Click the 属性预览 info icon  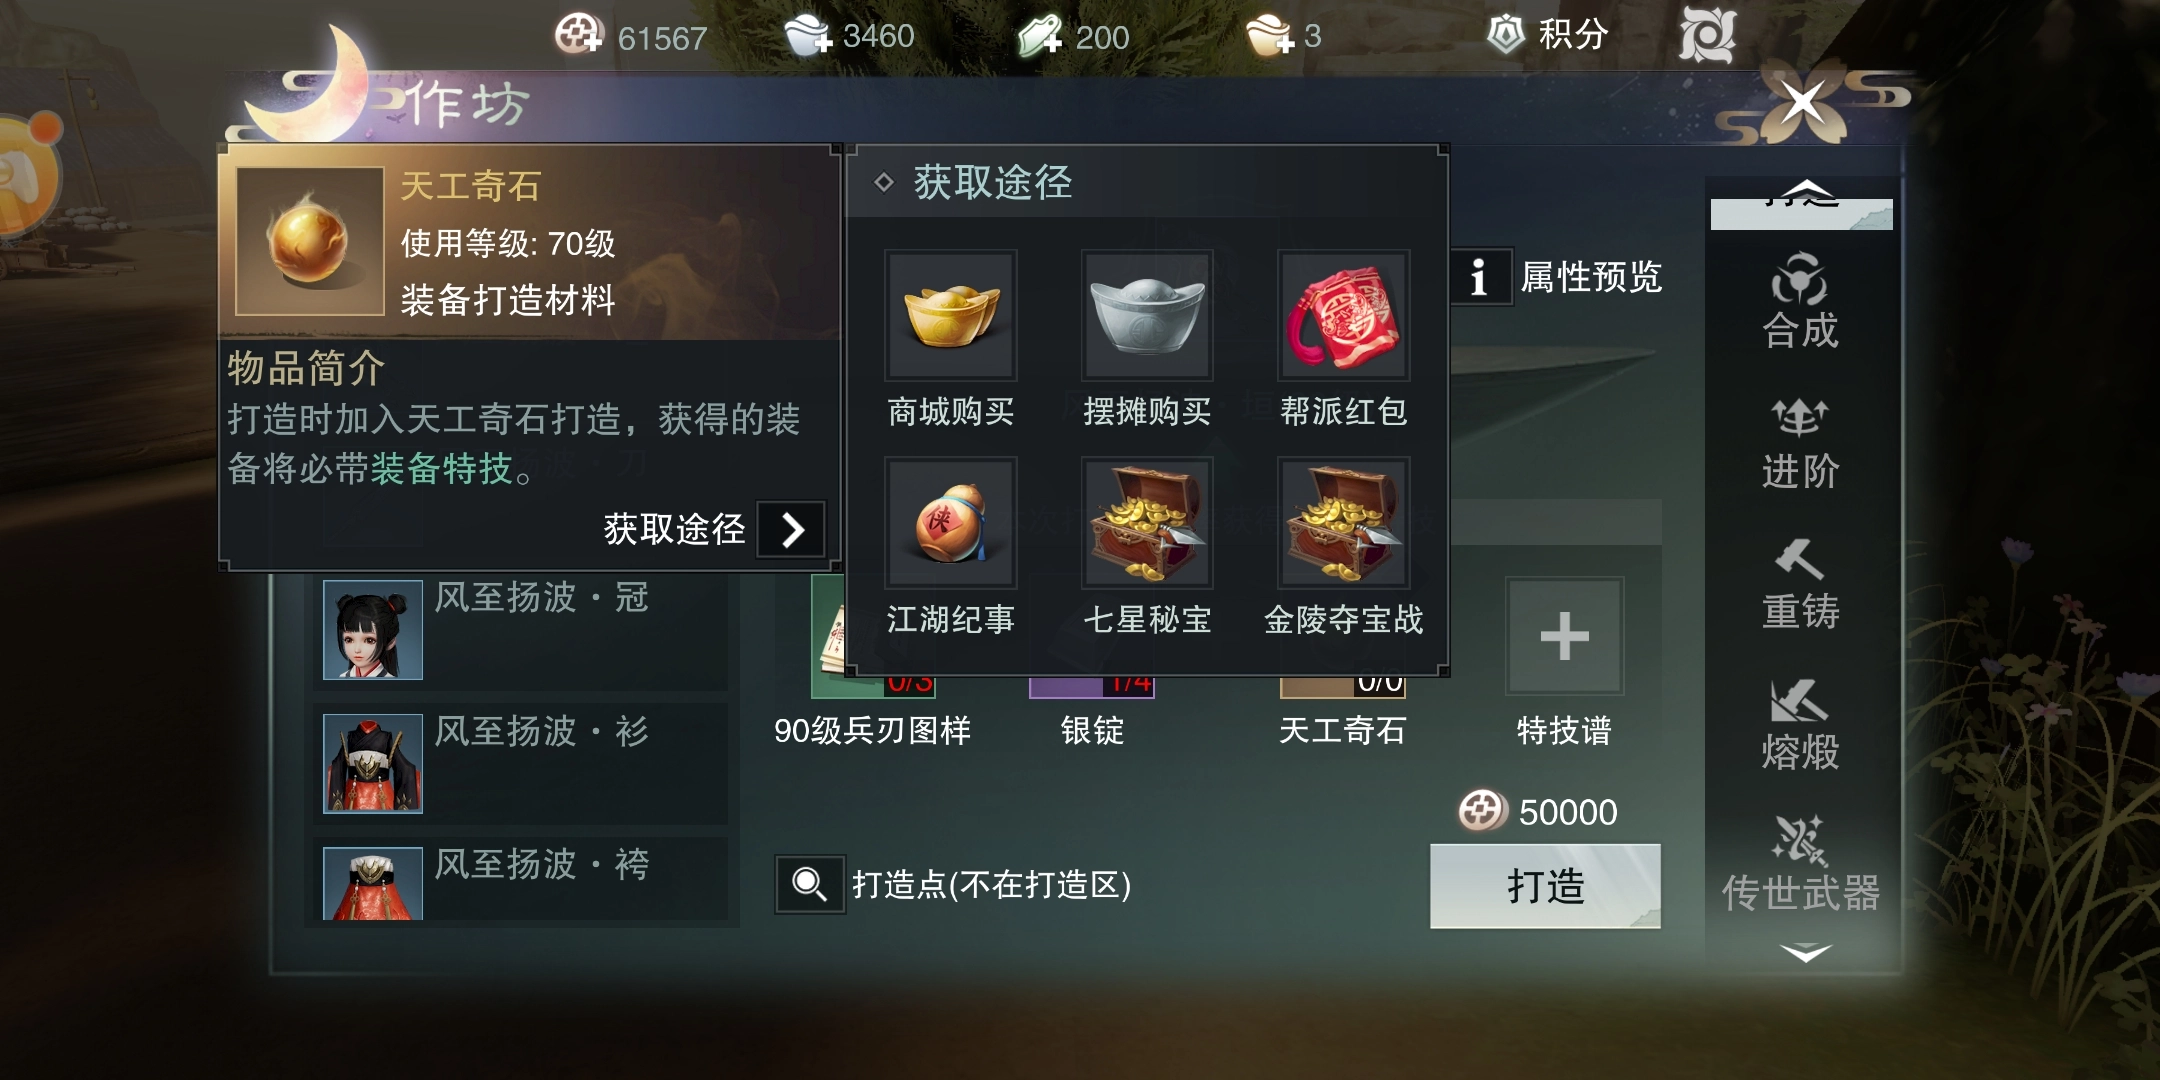(x=1479, y=277)
